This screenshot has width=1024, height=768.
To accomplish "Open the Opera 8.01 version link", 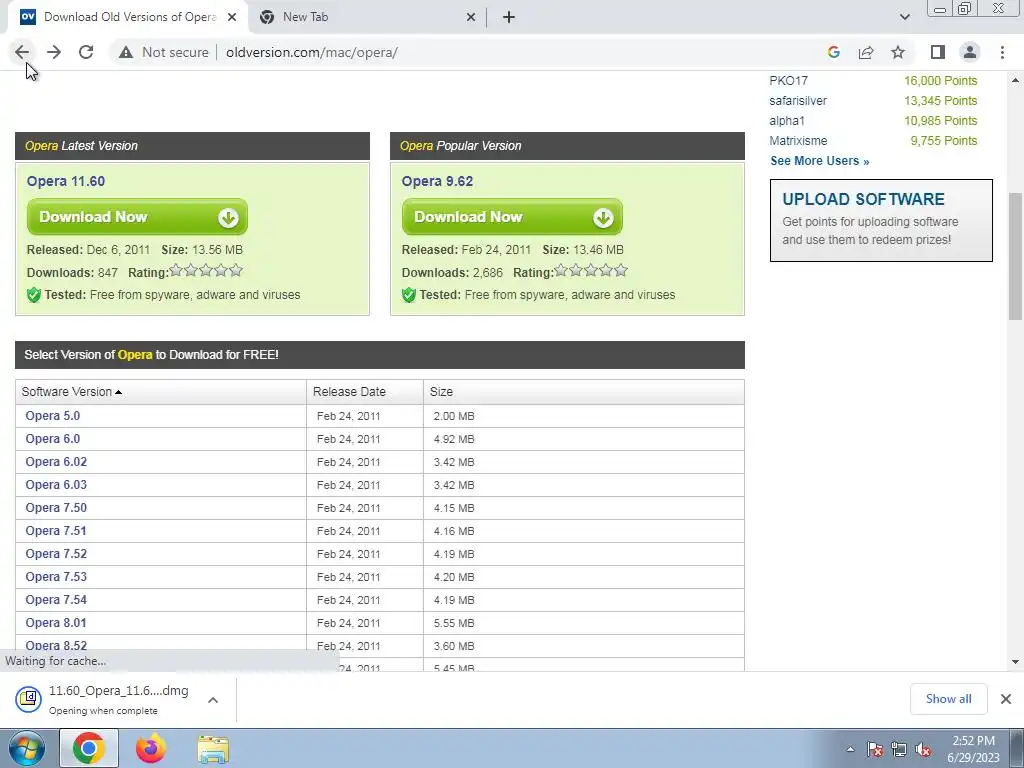I will pos(56,623).
